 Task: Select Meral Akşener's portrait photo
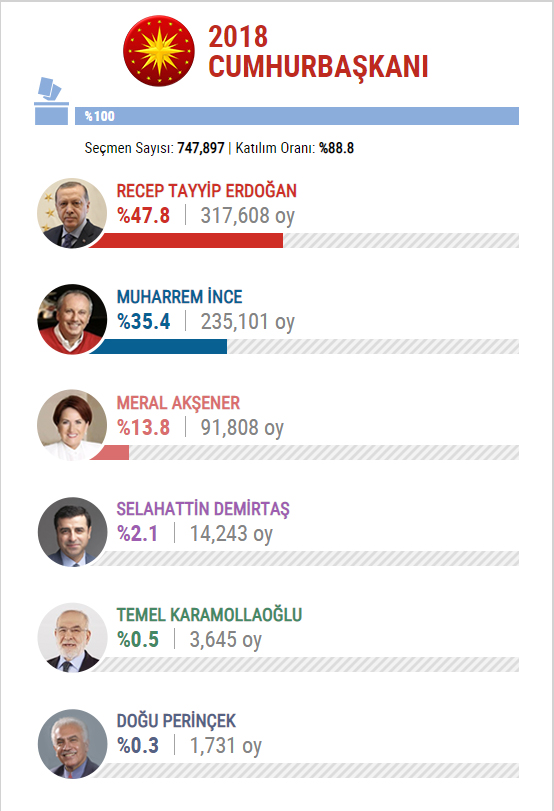coord(72,425)
